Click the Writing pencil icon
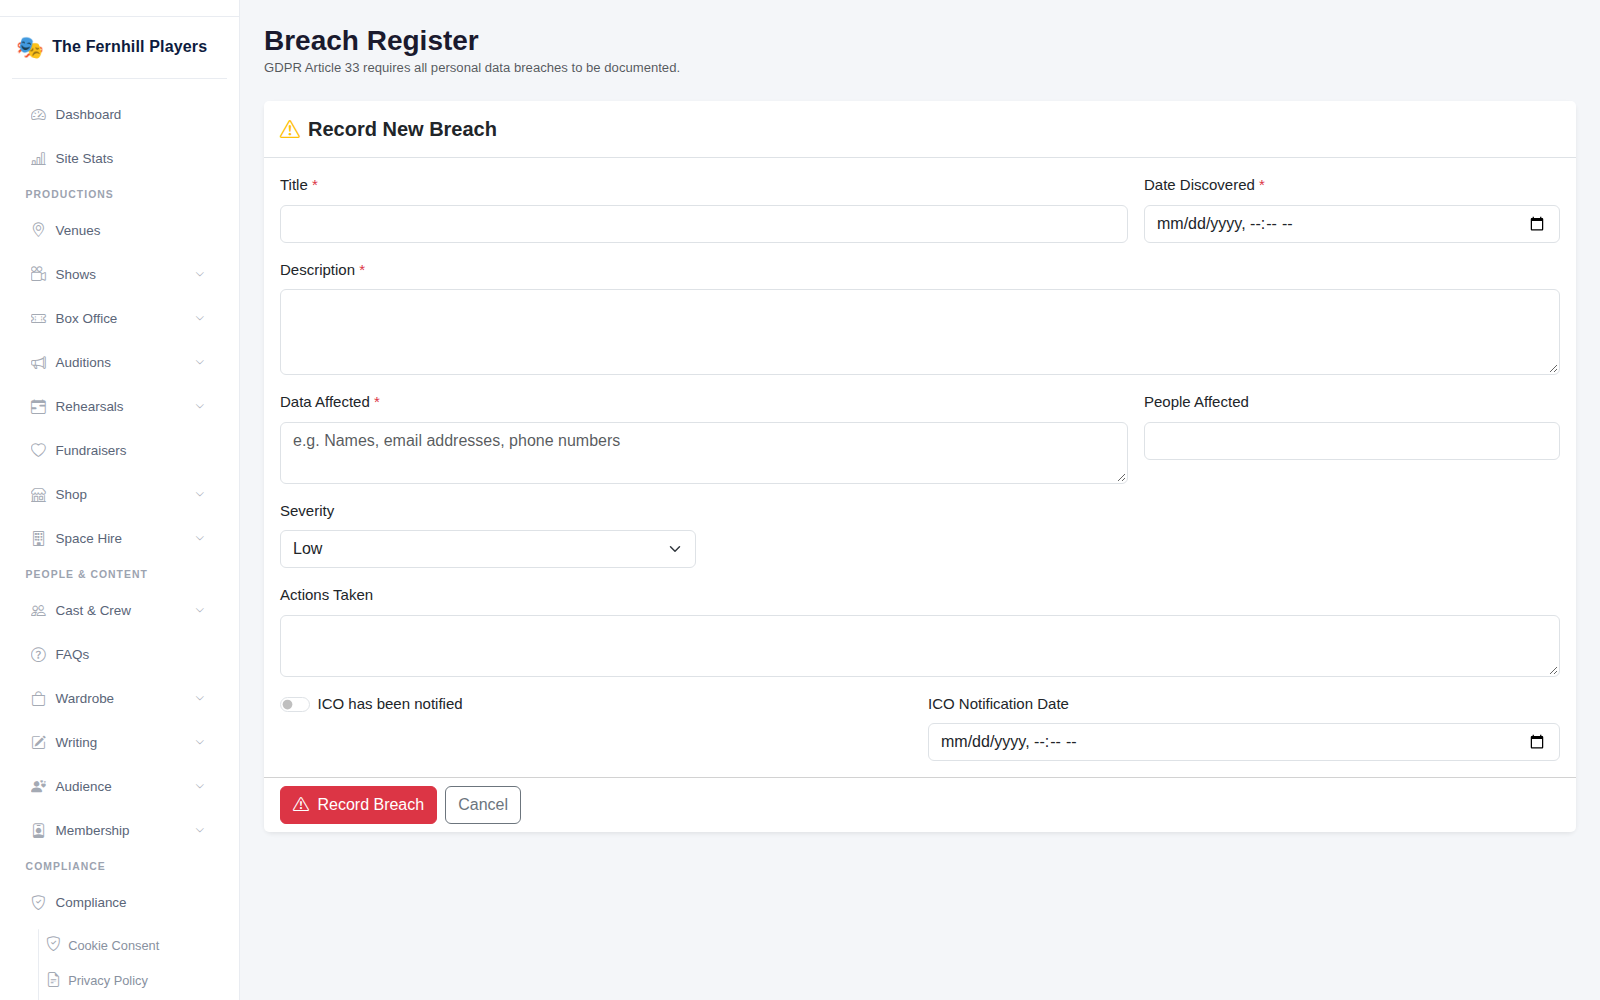The image size is (1600, 1000). (x=38, y=743)
